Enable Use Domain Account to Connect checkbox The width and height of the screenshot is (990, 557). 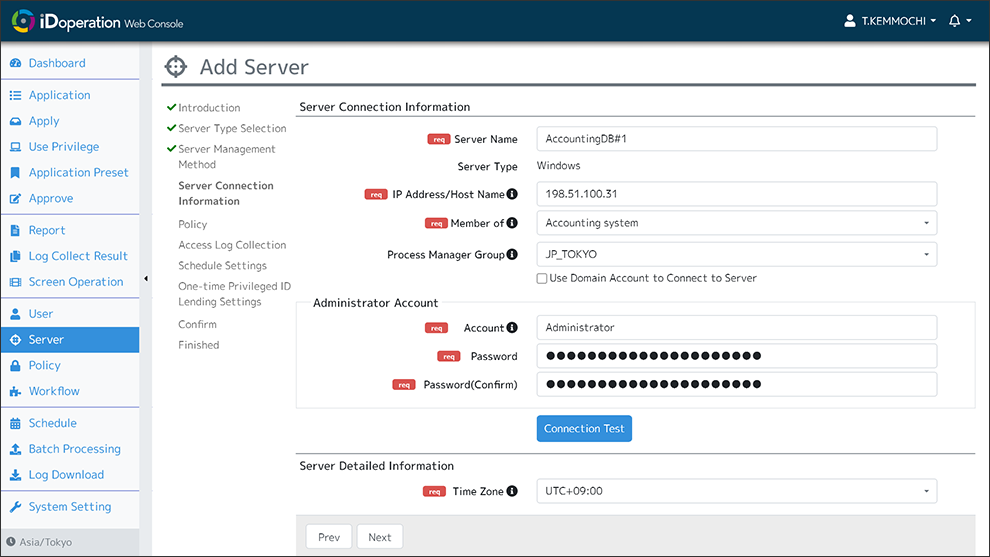click(542, 278)
